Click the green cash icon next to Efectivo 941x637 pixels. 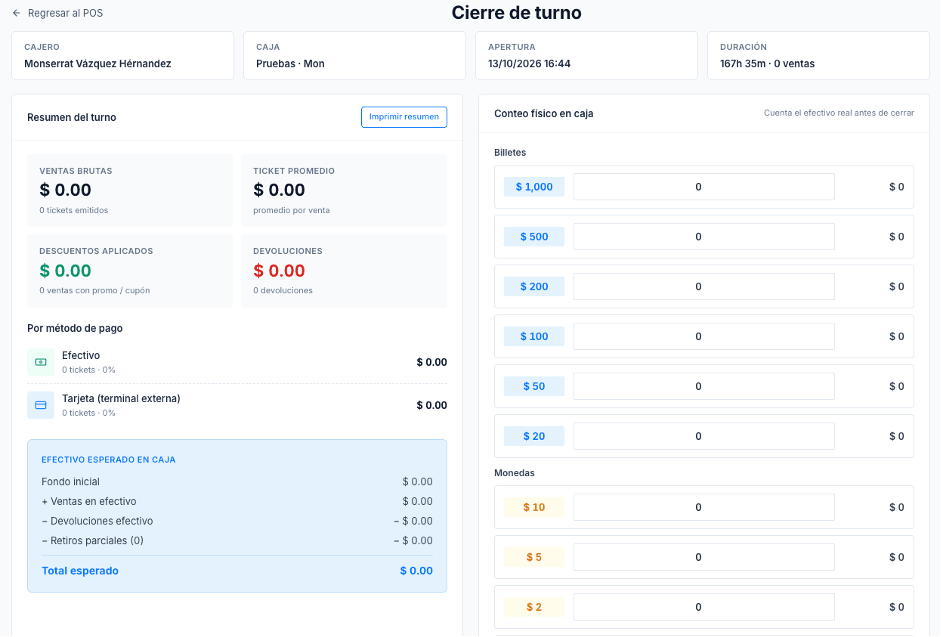point(41,362)
